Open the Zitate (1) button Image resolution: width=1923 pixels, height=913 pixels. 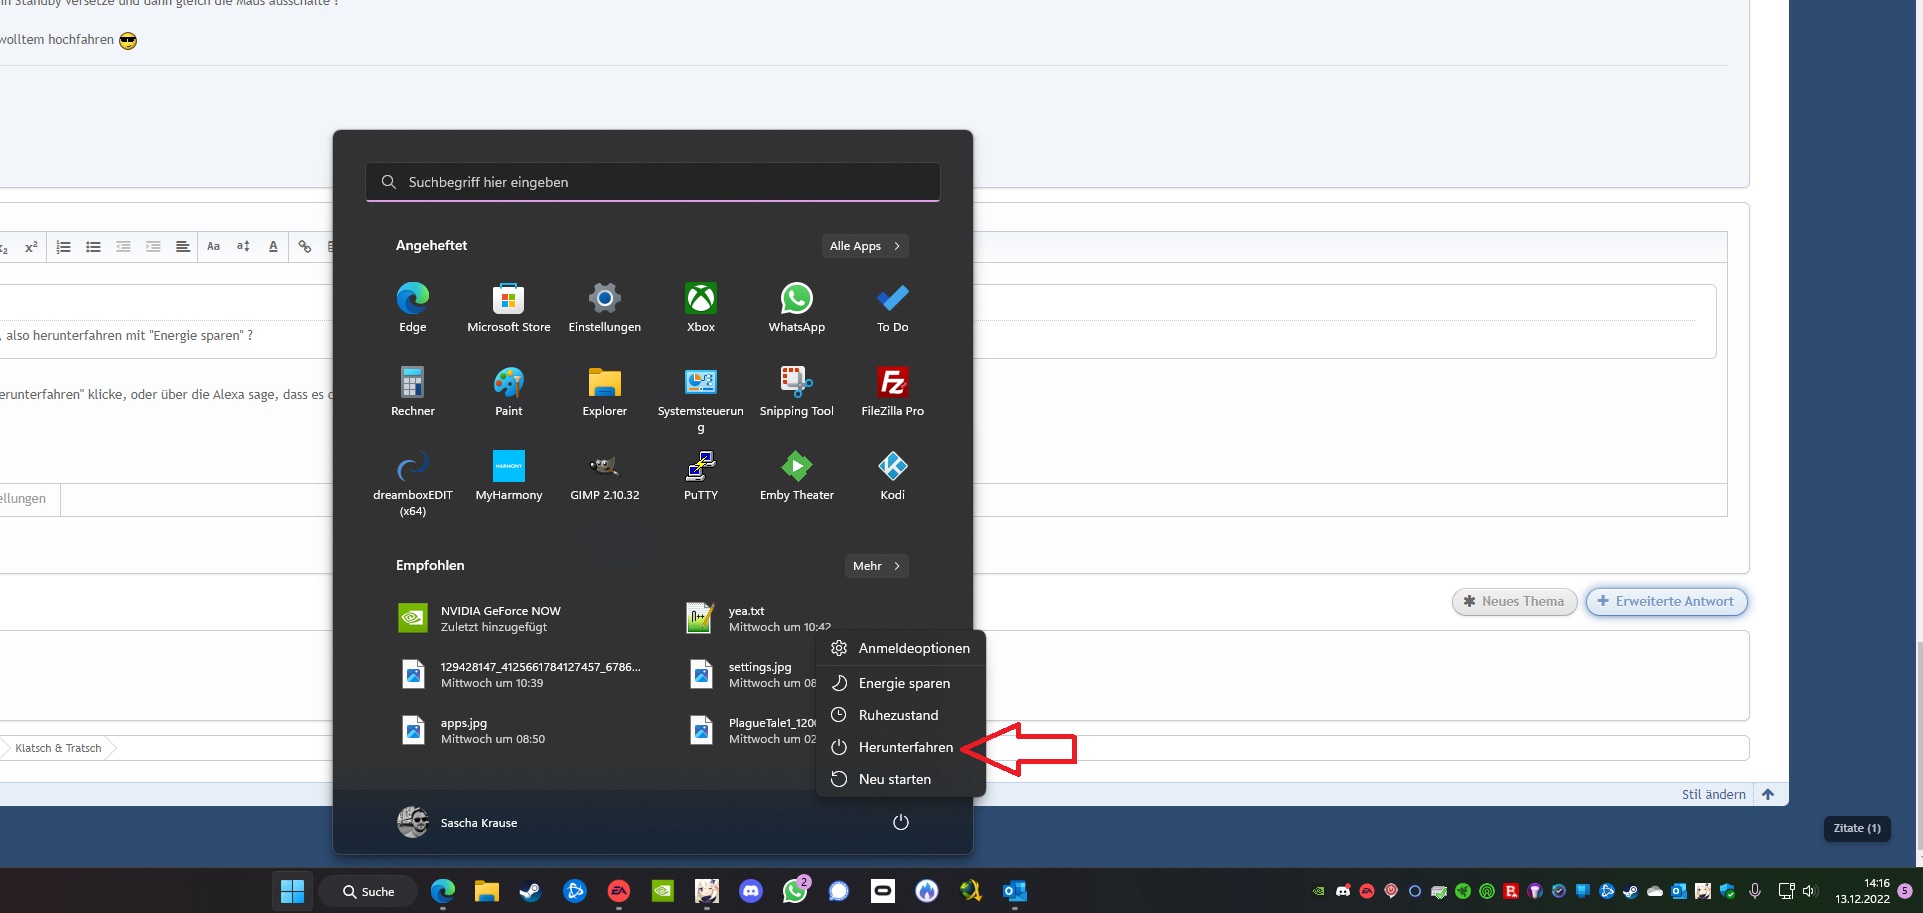(x=1857, y=828)
